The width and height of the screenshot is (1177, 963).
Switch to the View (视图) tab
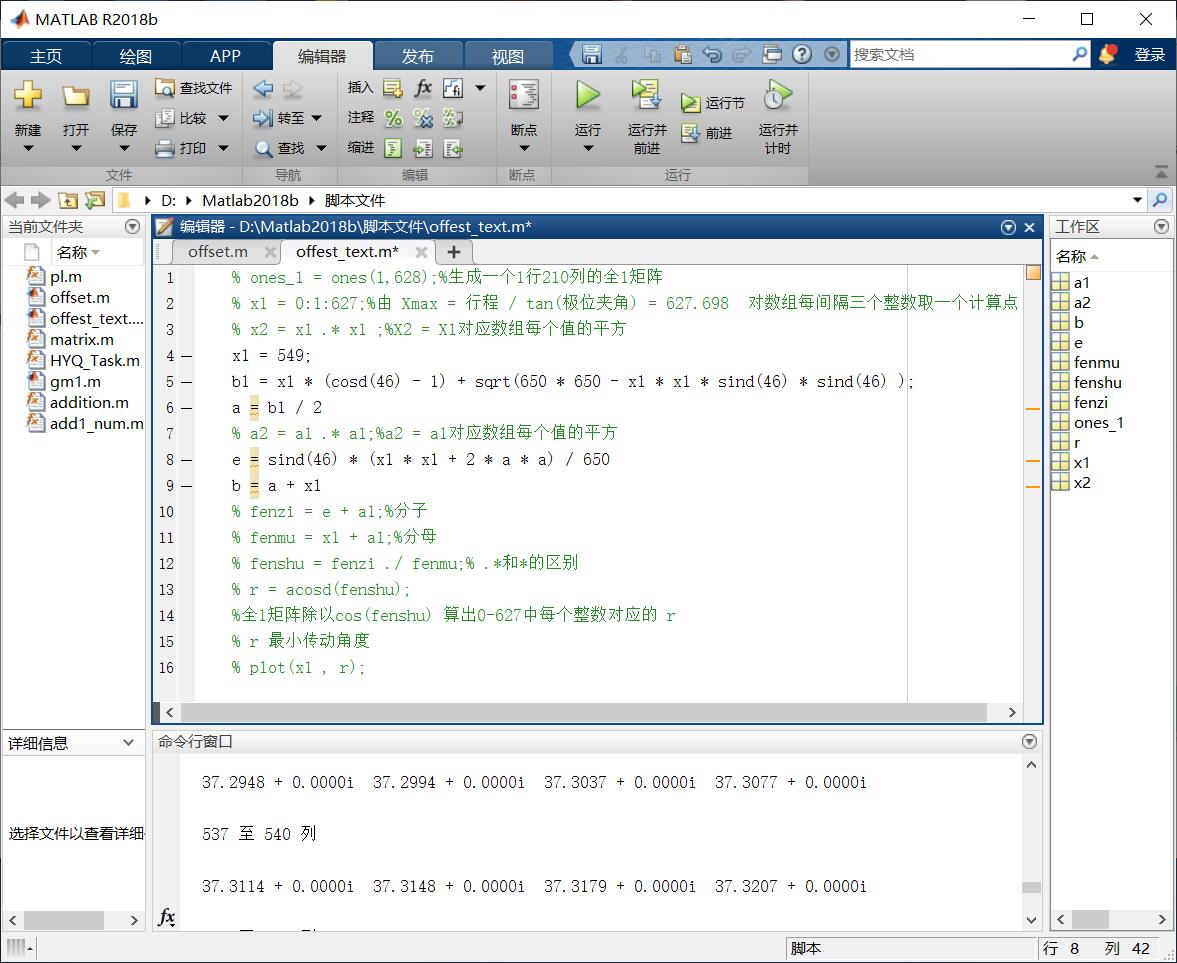point(508,56)
